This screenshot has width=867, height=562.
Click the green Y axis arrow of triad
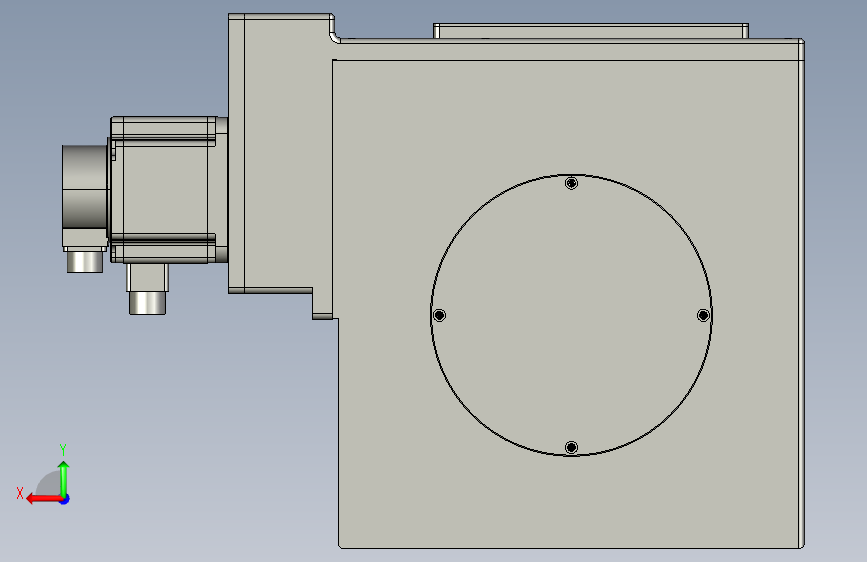click(x=64, y=479)
